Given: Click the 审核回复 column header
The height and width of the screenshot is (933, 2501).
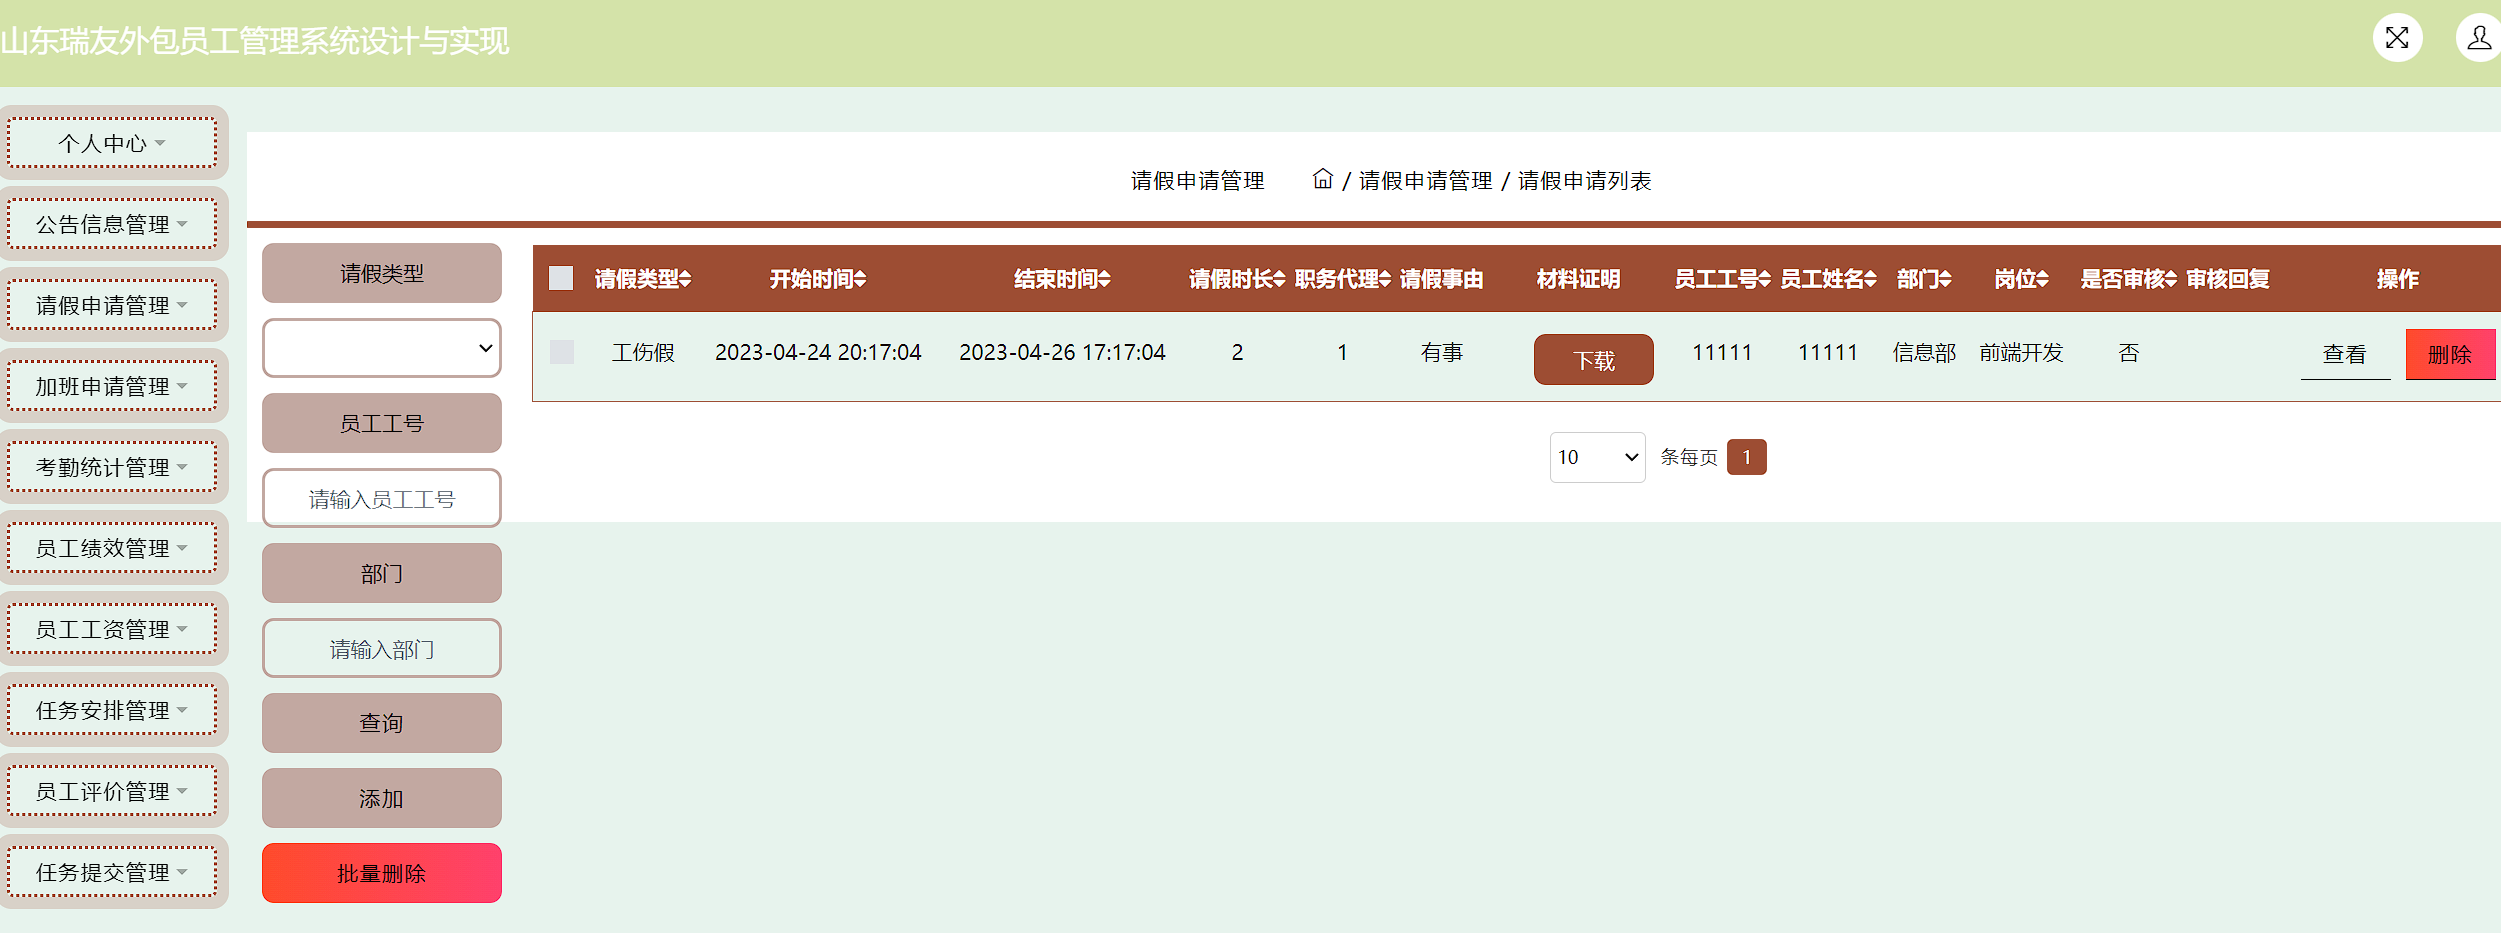Looking at the screenshot, I should [2227, 279].
